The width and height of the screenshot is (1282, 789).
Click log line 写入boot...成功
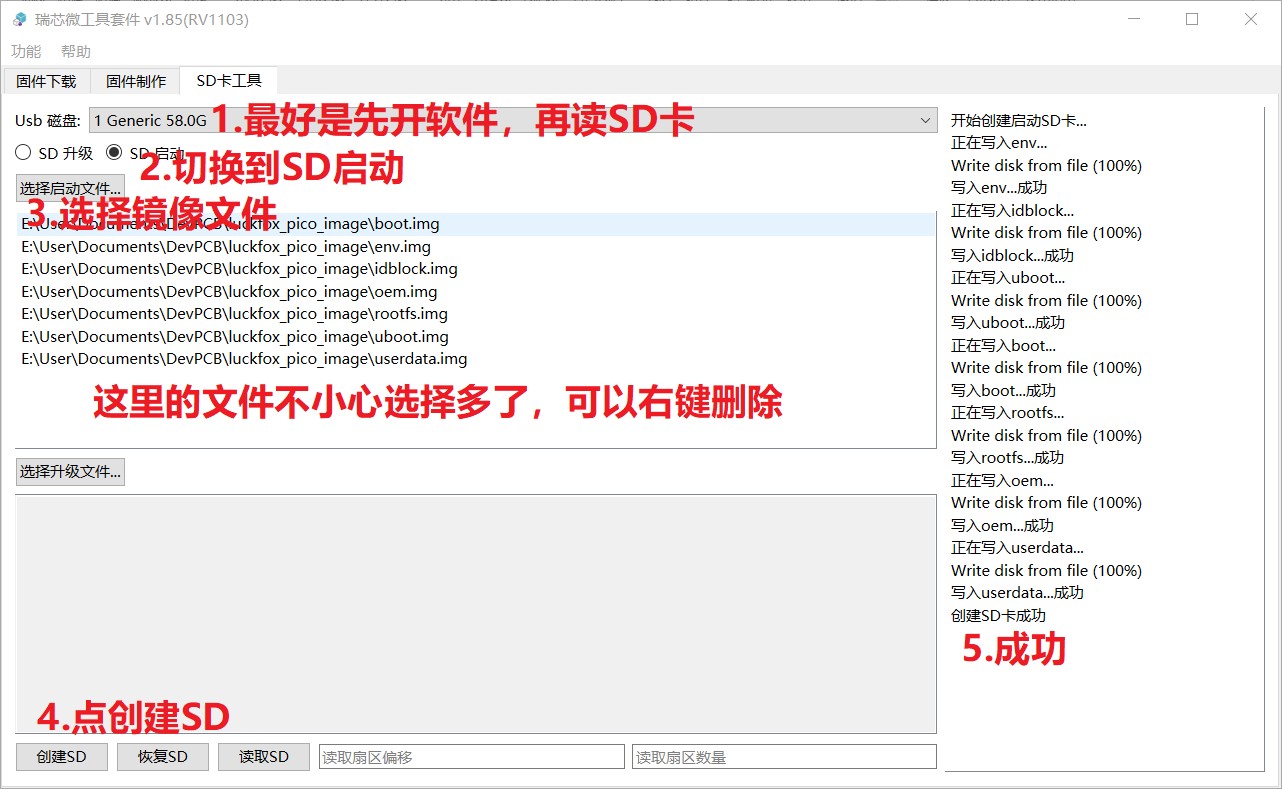tap(1003, 390)
